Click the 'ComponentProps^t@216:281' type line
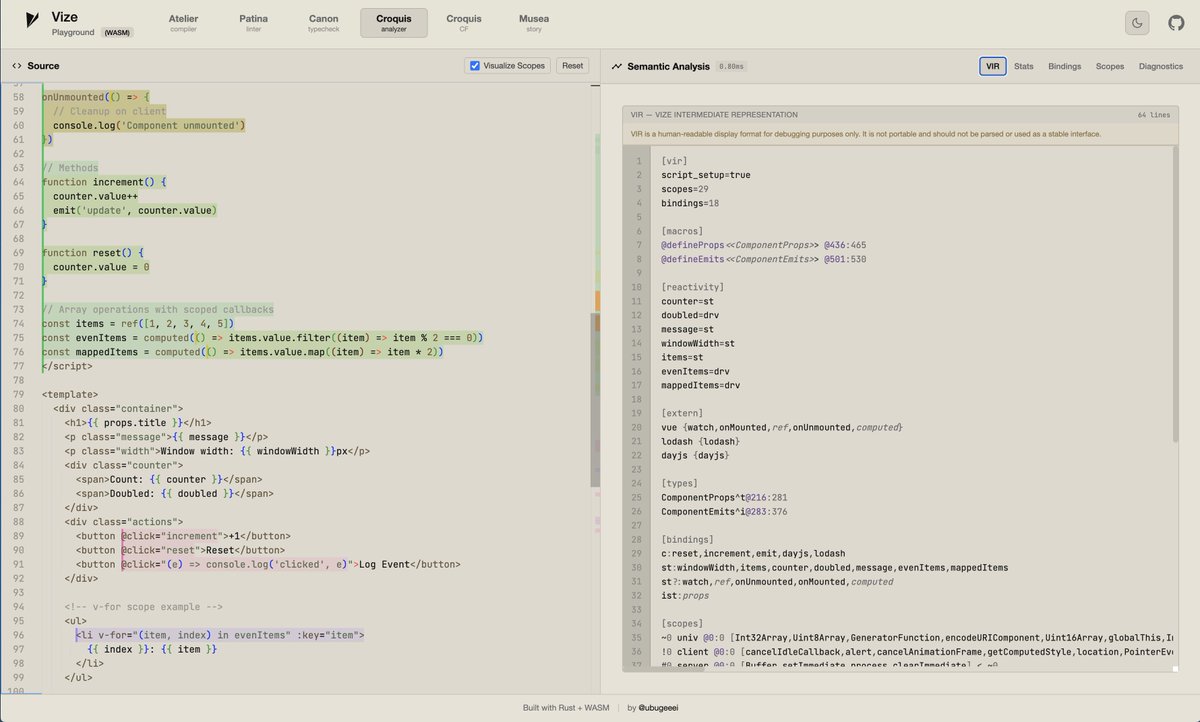 (x=724, y=497)
